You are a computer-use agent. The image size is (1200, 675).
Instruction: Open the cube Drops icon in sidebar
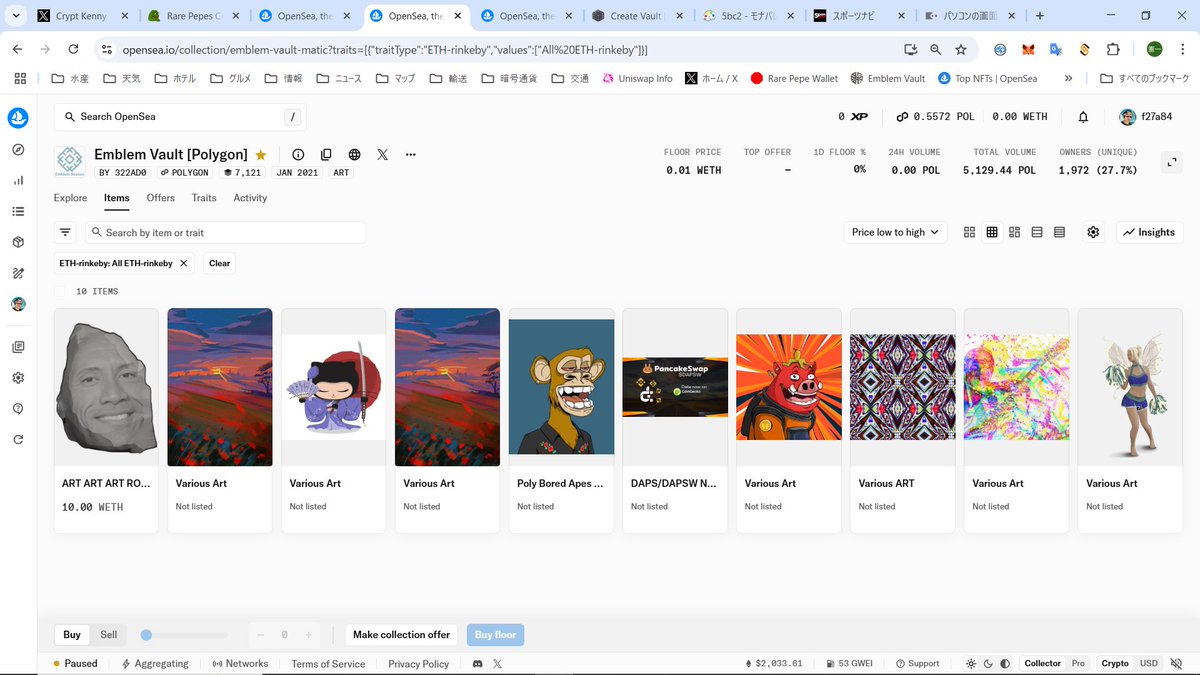[18, 242]
